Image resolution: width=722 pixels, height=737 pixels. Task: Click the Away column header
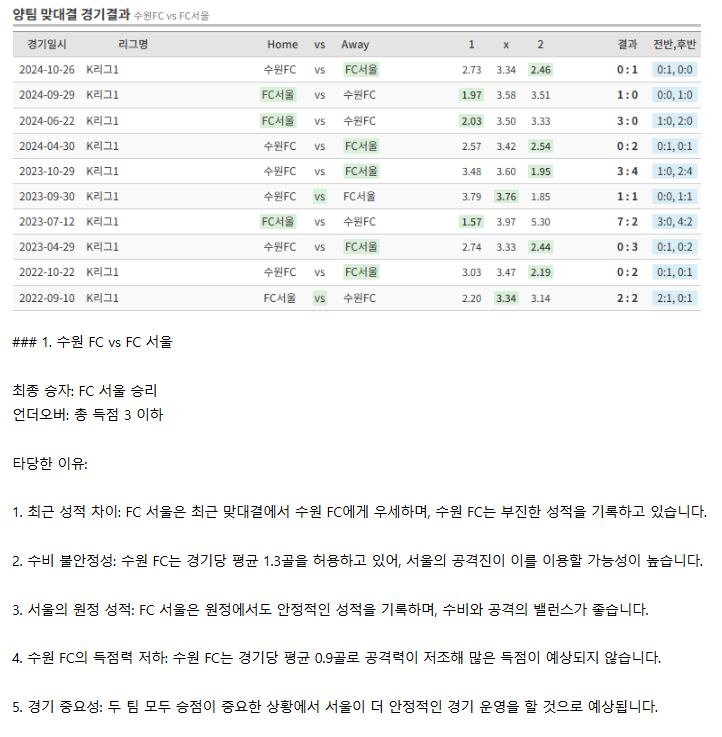355,45
